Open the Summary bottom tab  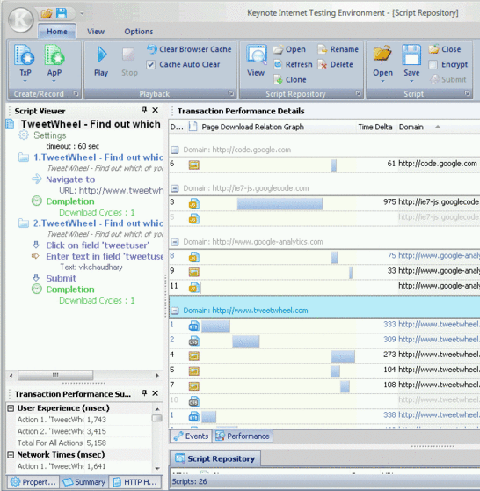tap(84, 482)
